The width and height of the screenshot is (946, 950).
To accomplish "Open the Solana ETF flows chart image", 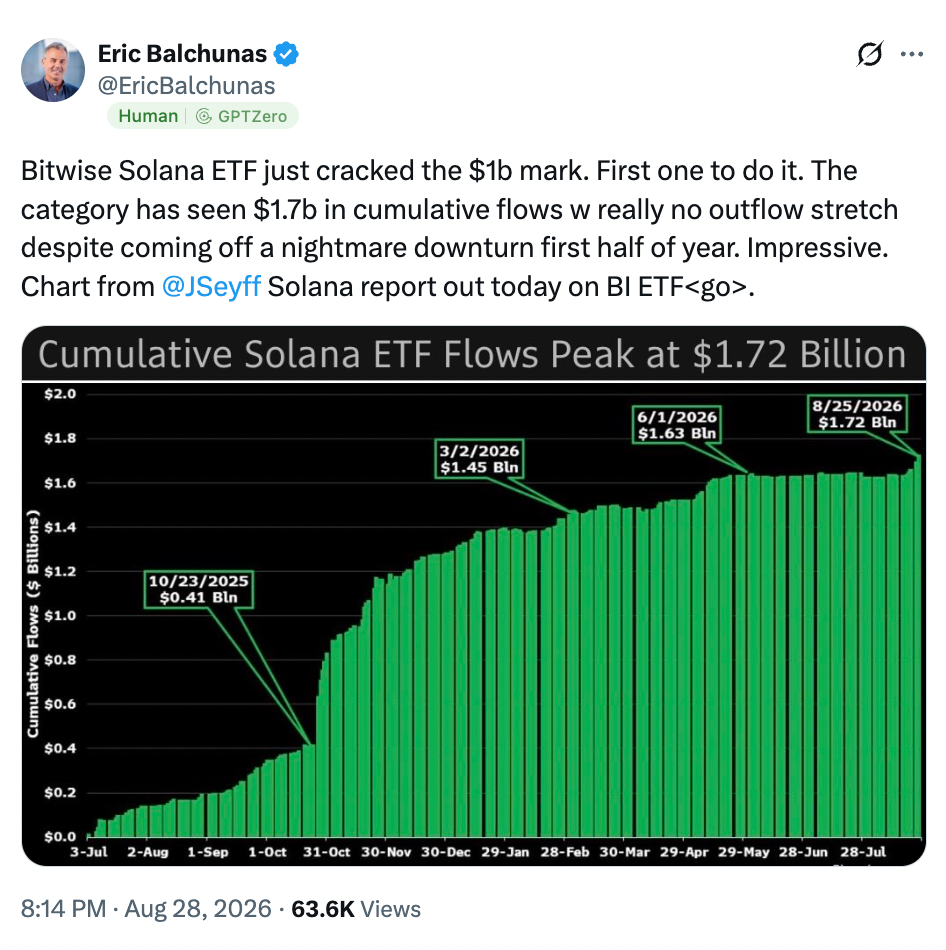I will click(473, 596).
